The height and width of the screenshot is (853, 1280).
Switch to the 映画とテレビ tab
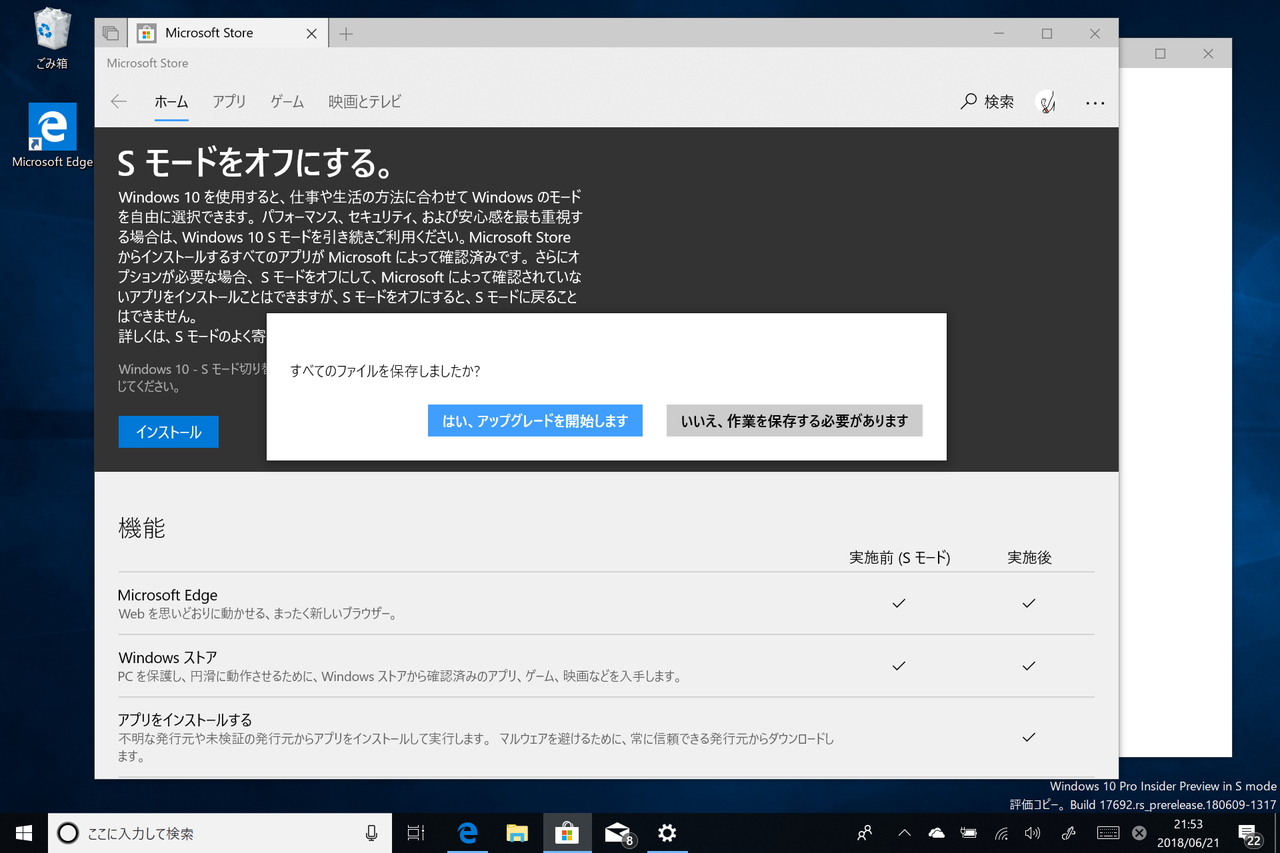(364, 101)
